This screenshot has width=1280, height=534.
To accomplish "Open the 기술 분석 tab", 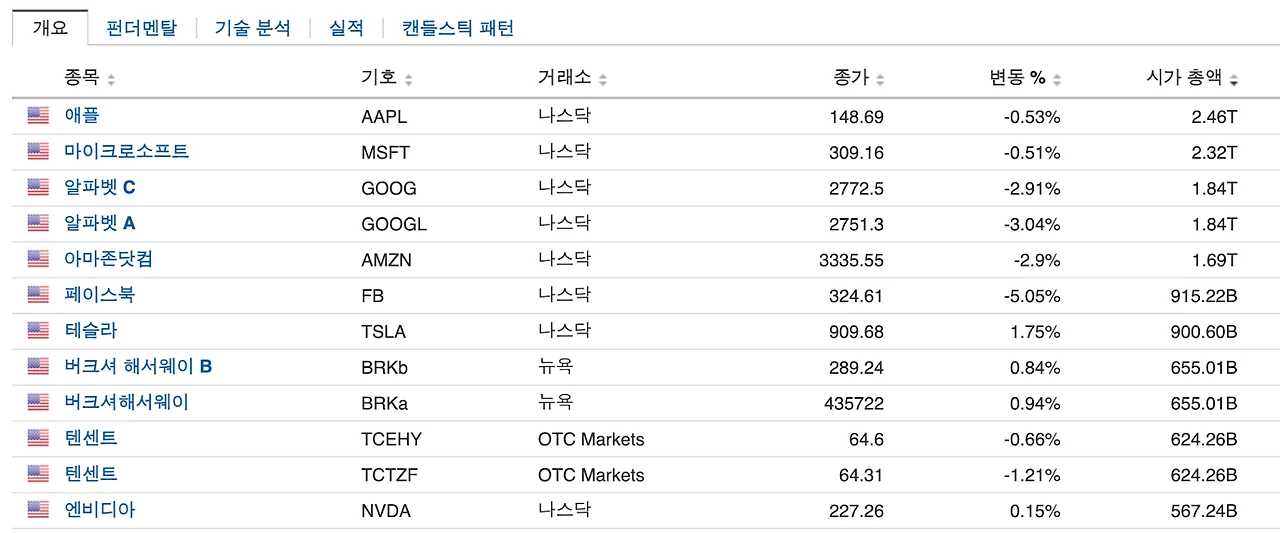I will pos(252,28).
